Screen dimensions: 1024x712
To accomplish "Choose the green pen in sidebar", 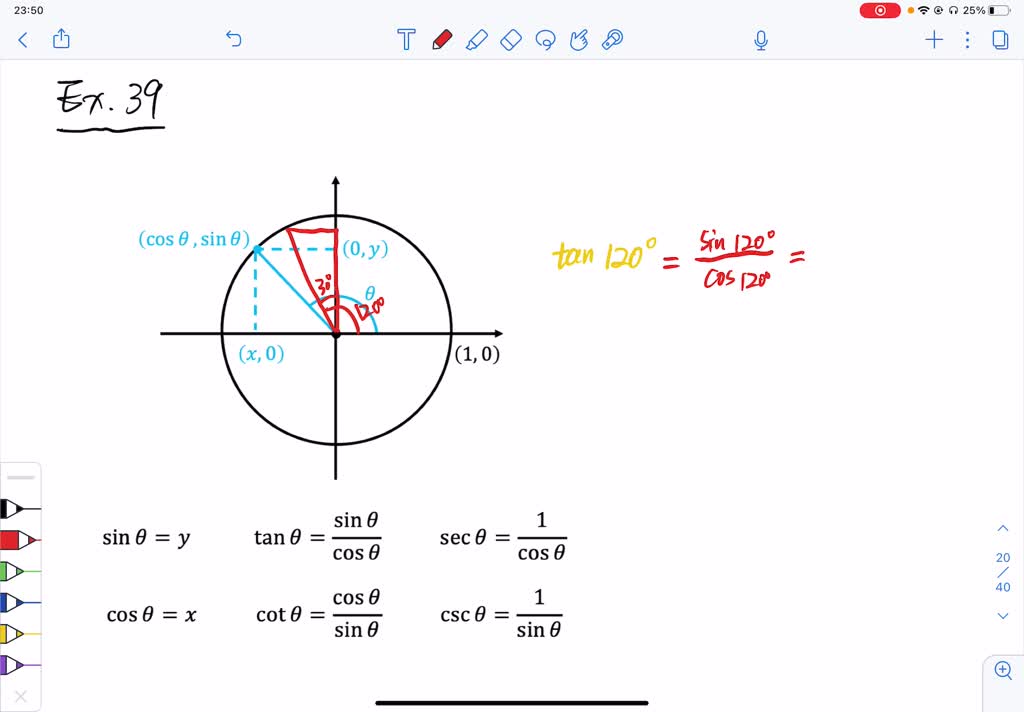I will click(x=20, y=572).
